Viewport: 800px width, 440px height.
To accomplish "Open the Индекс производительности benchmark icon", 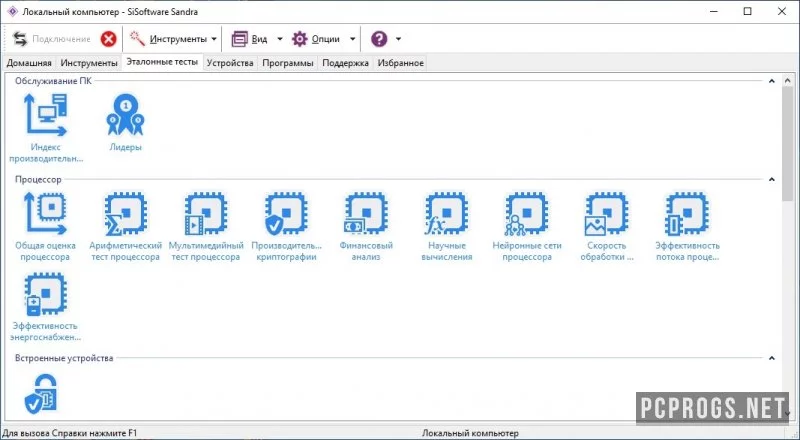I will (x=45, y=115).
